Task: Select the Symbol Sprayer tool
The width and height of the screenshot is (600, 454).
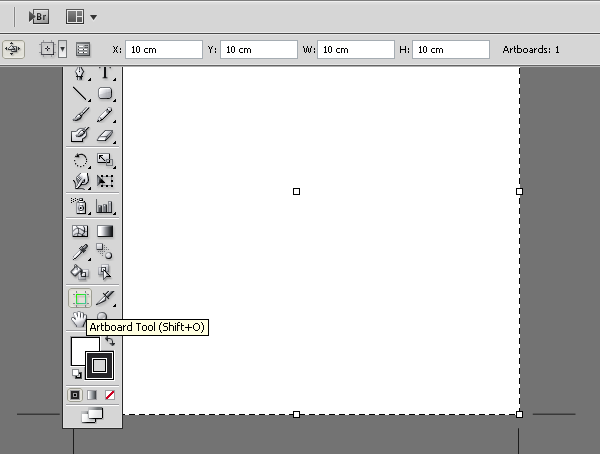Action: [x=80, y=206]
